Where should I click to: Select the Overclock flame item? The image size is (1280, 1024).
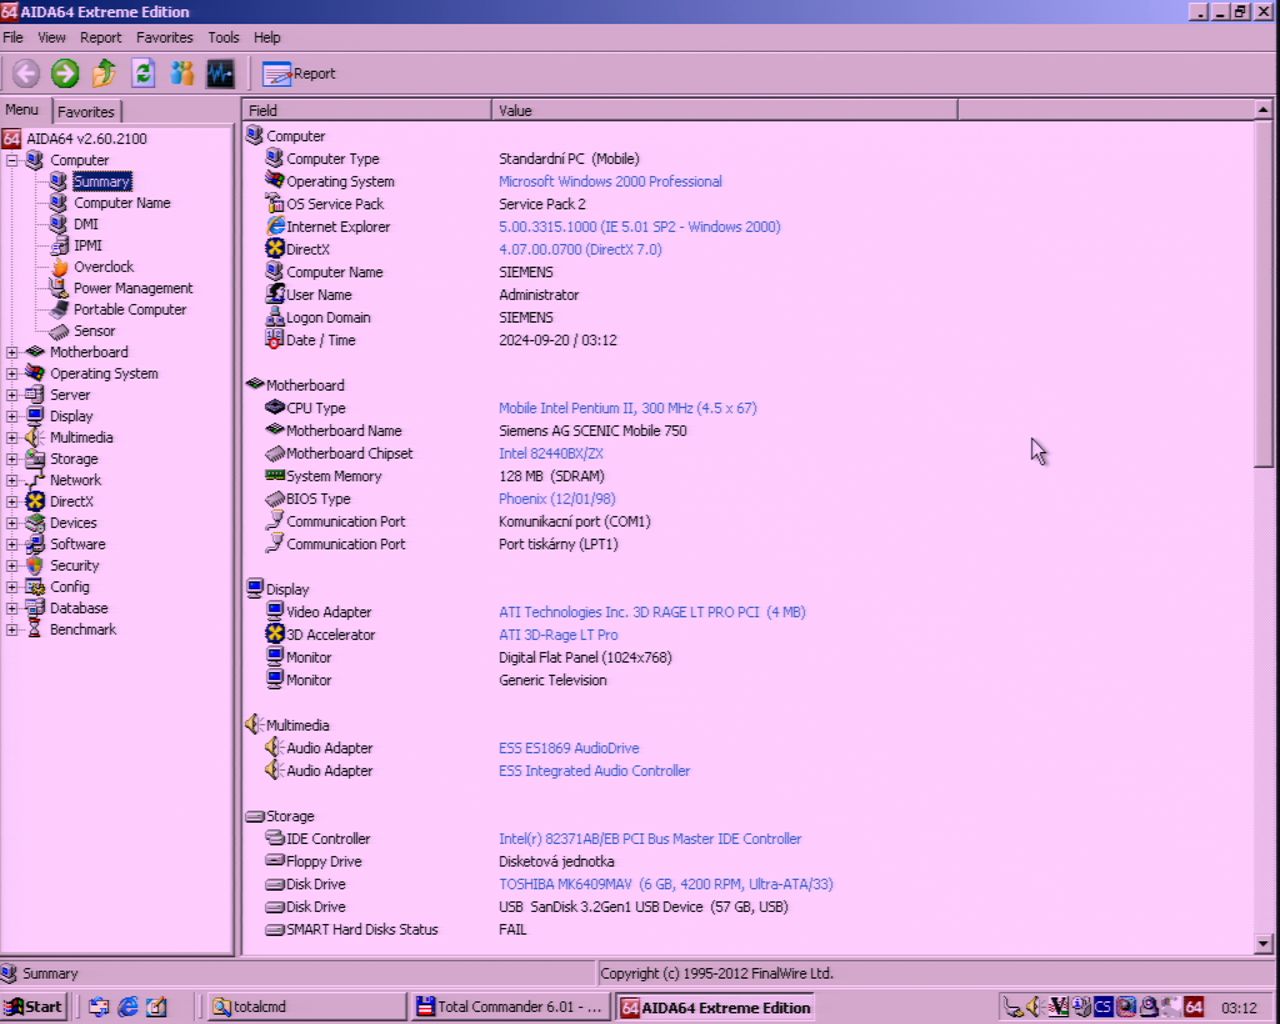pos(103,267)
